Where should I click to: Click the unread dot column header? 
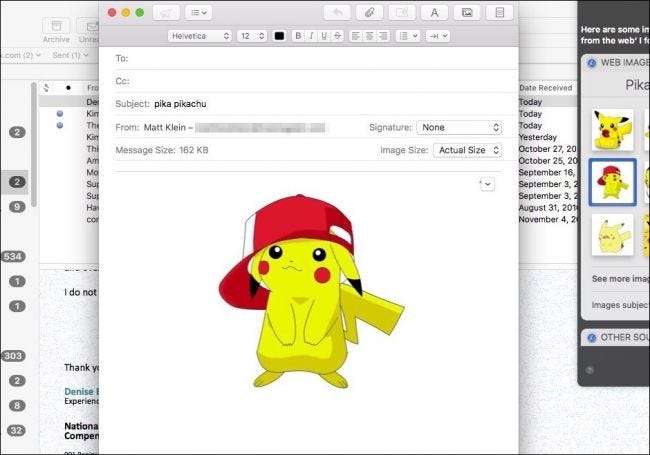(68, 88)
